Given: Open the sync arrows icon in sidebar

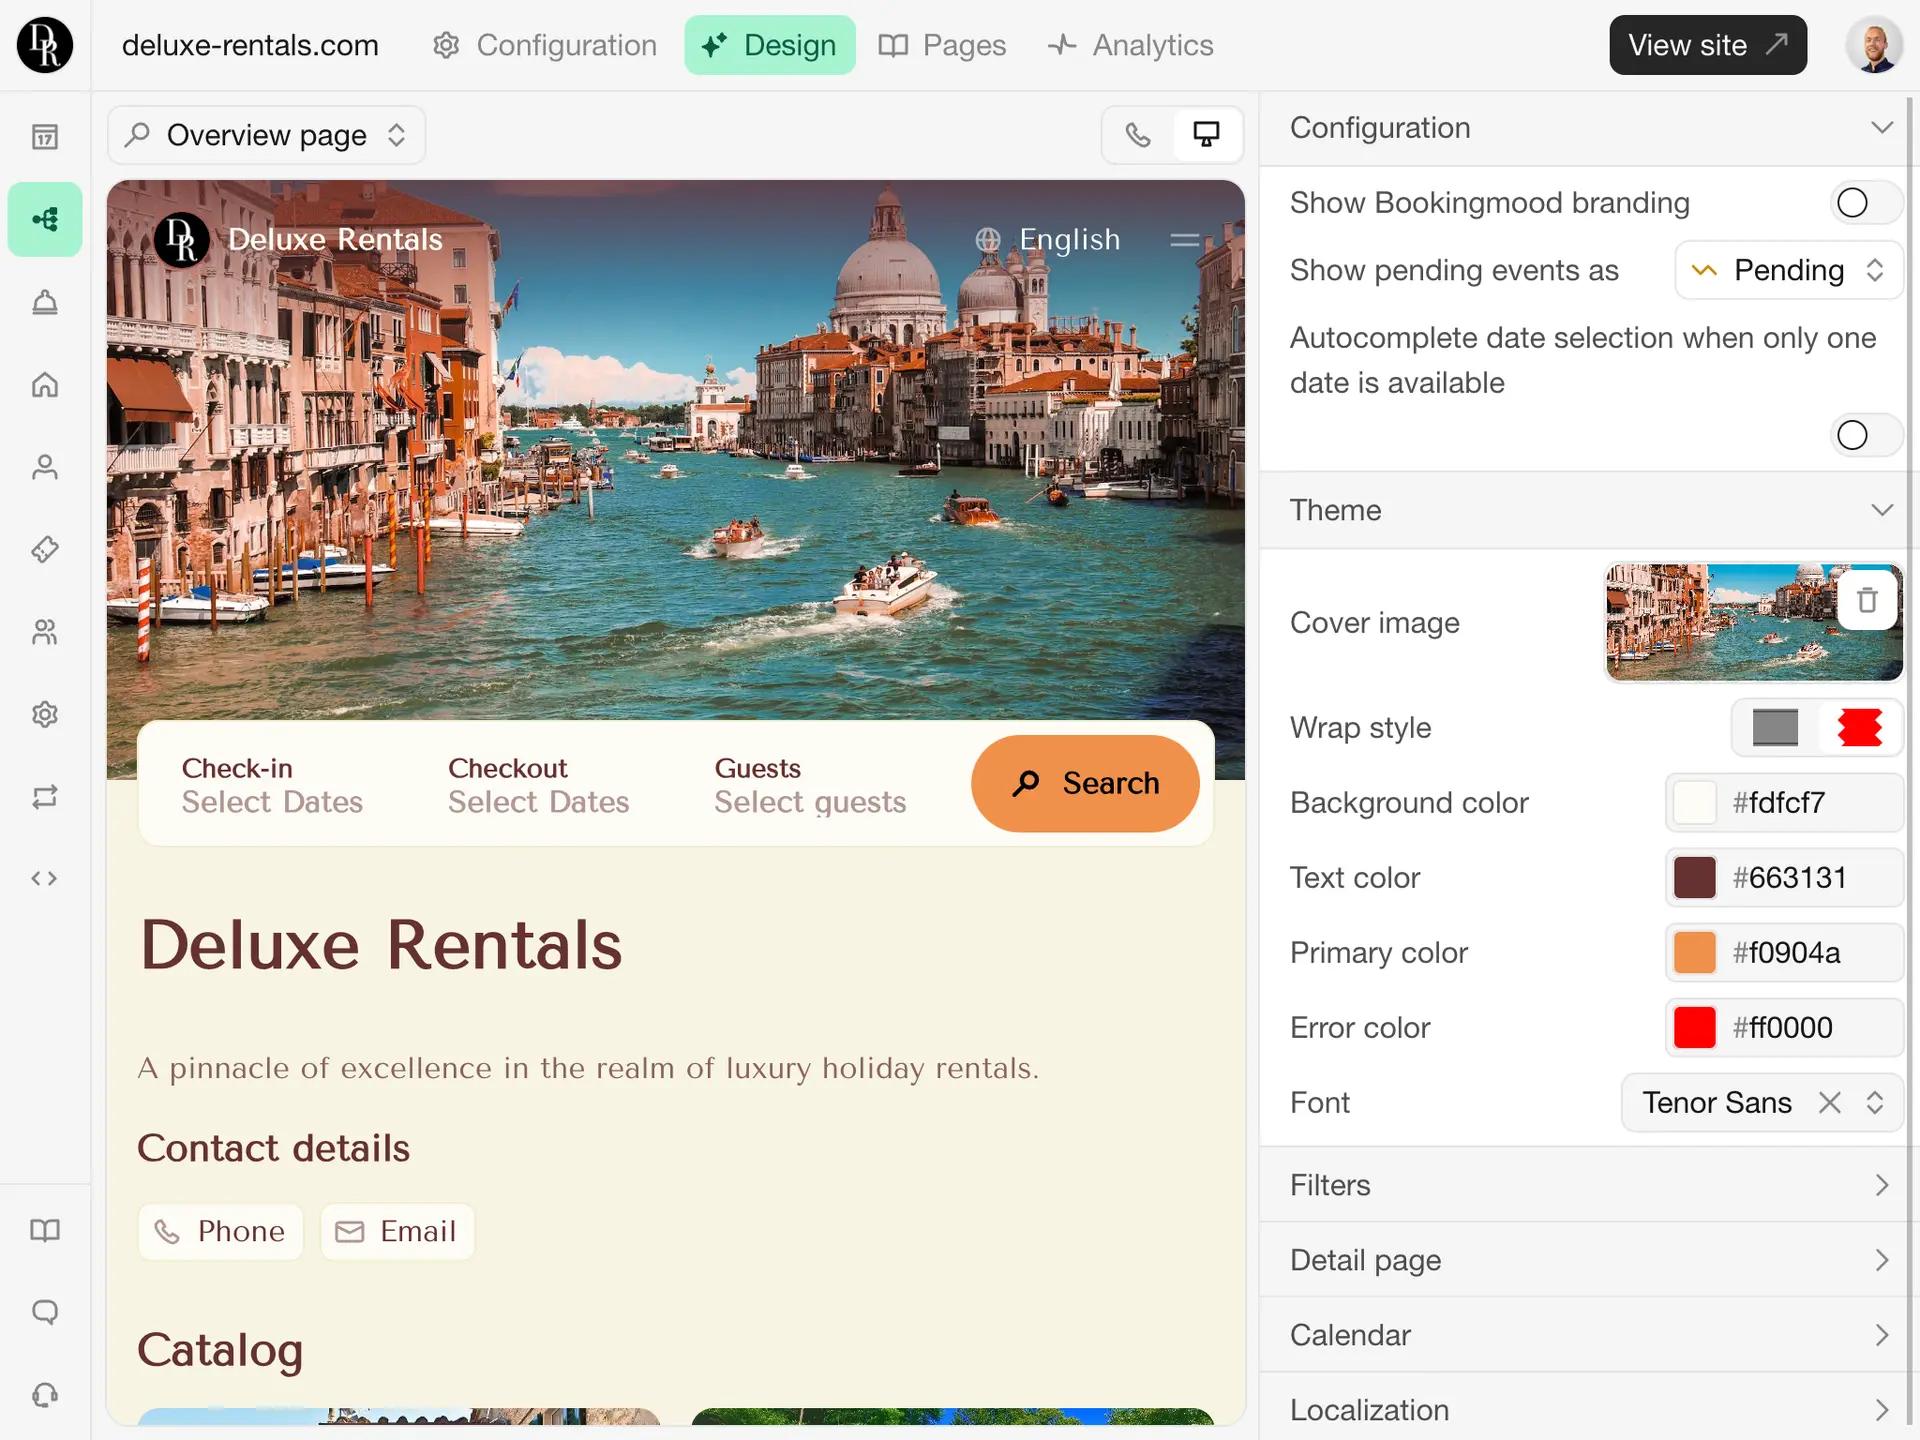Looking at the screenshot, I should 45,797.
